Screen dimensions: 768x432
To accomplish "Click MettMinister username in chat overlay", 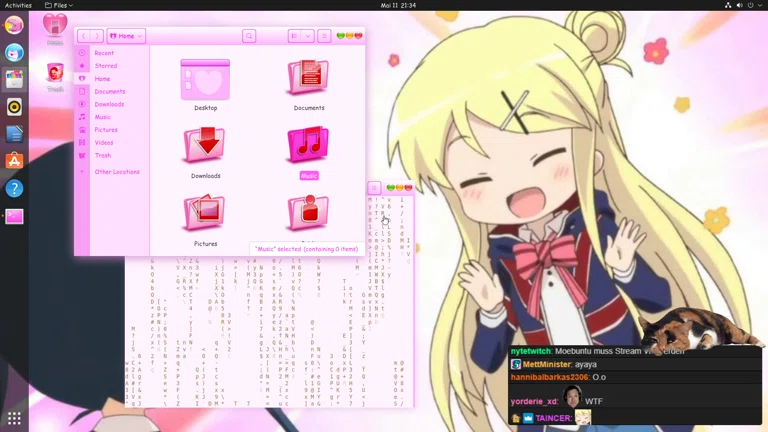I will [547, 364].
